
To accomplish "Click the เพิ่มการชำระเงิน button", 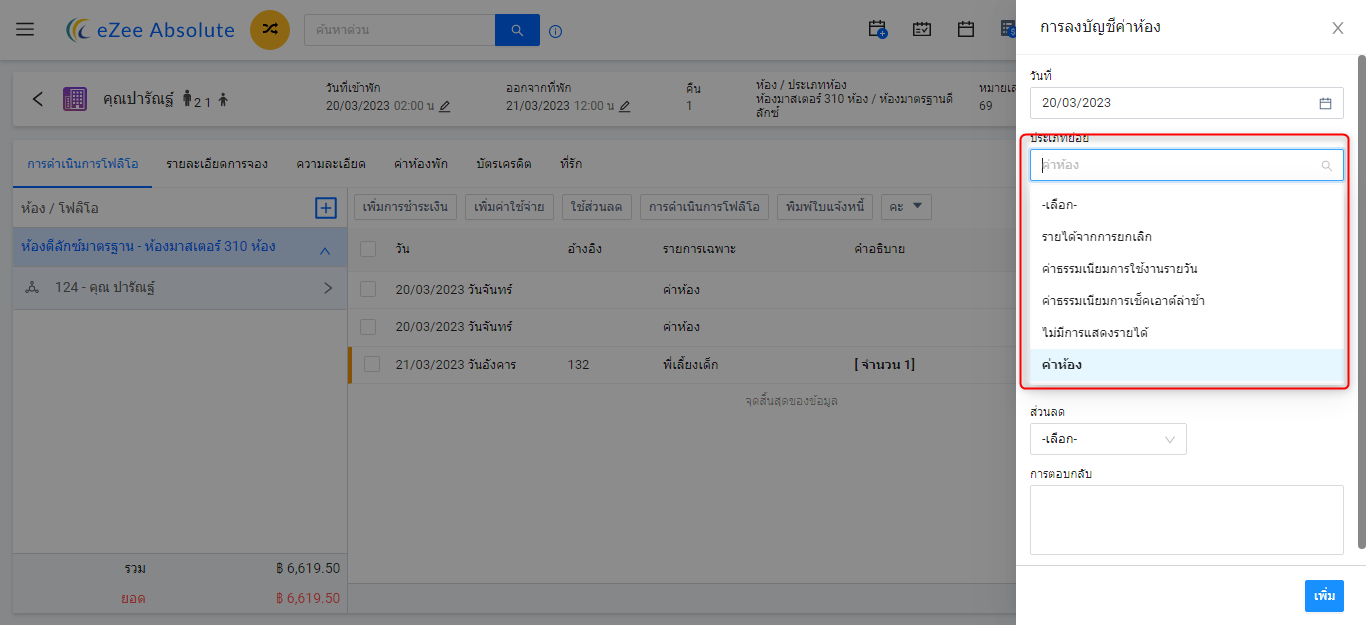I will click(x=406, y=207).
